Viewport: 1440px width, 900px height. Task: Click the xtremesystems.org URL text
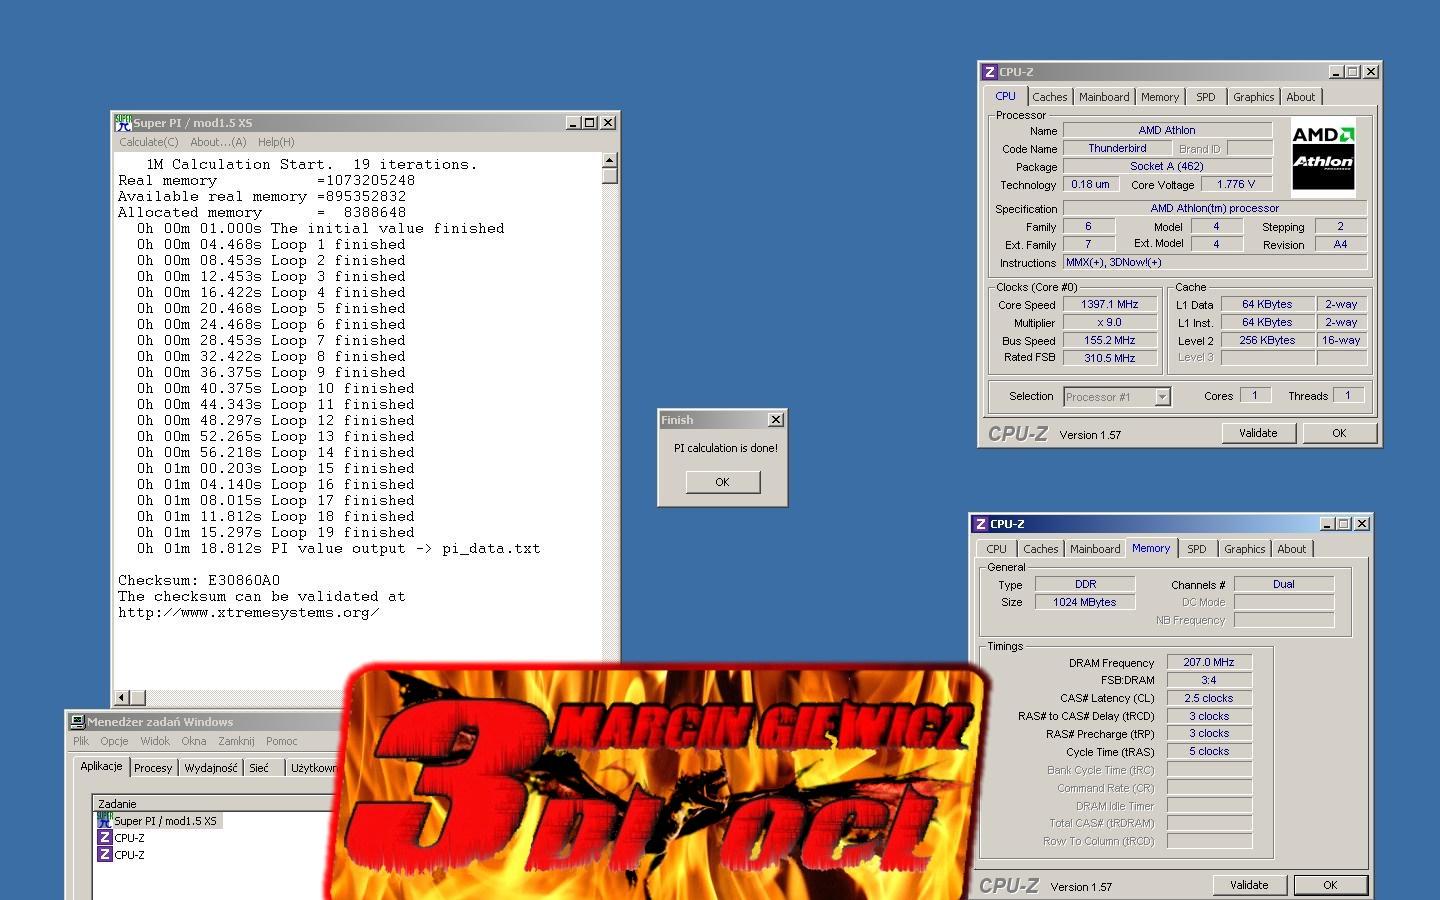249,612
